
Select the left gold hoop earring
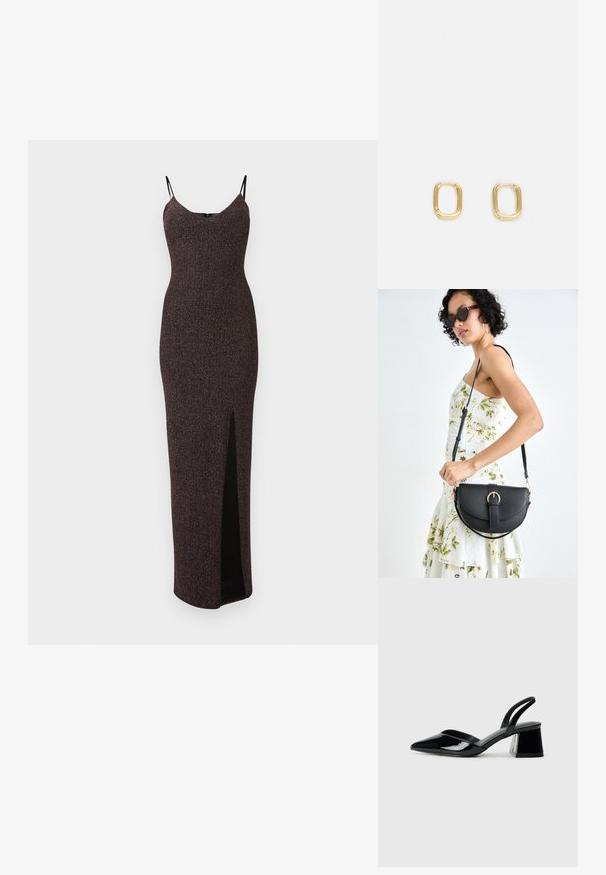(x=448, y=201)
